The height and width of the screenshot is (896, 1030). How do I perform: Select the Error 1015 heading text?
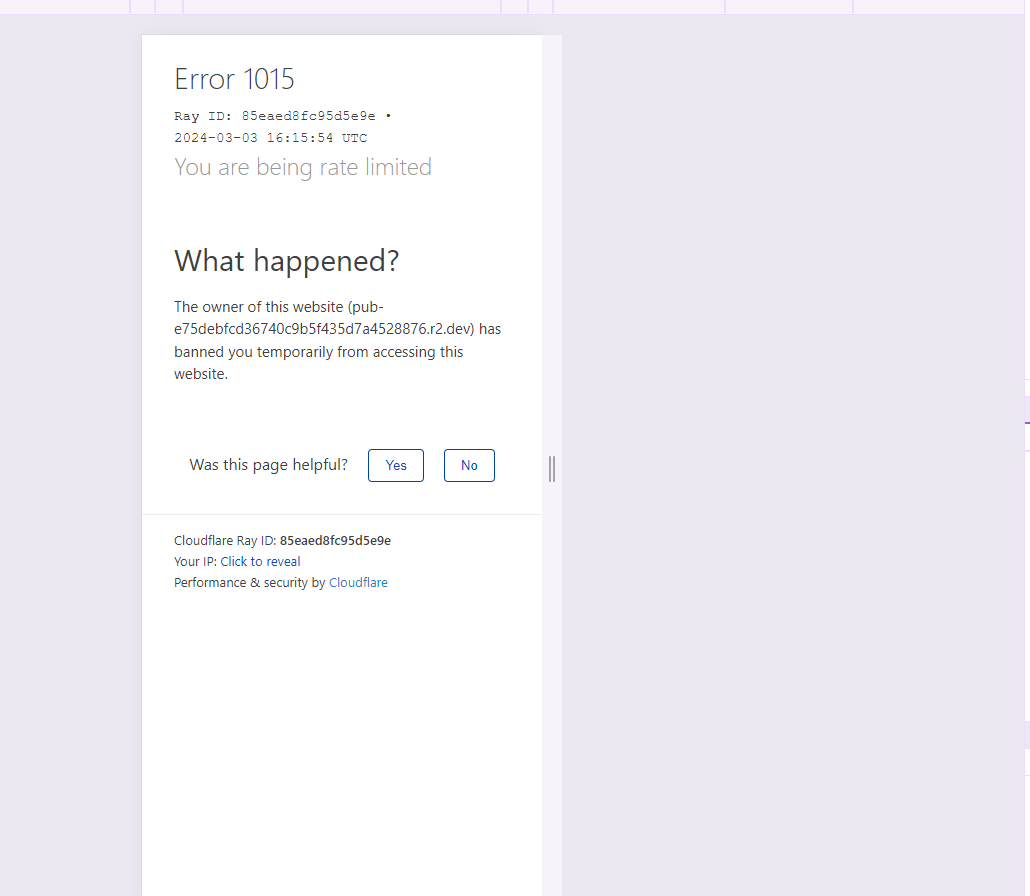coord(233,79)
